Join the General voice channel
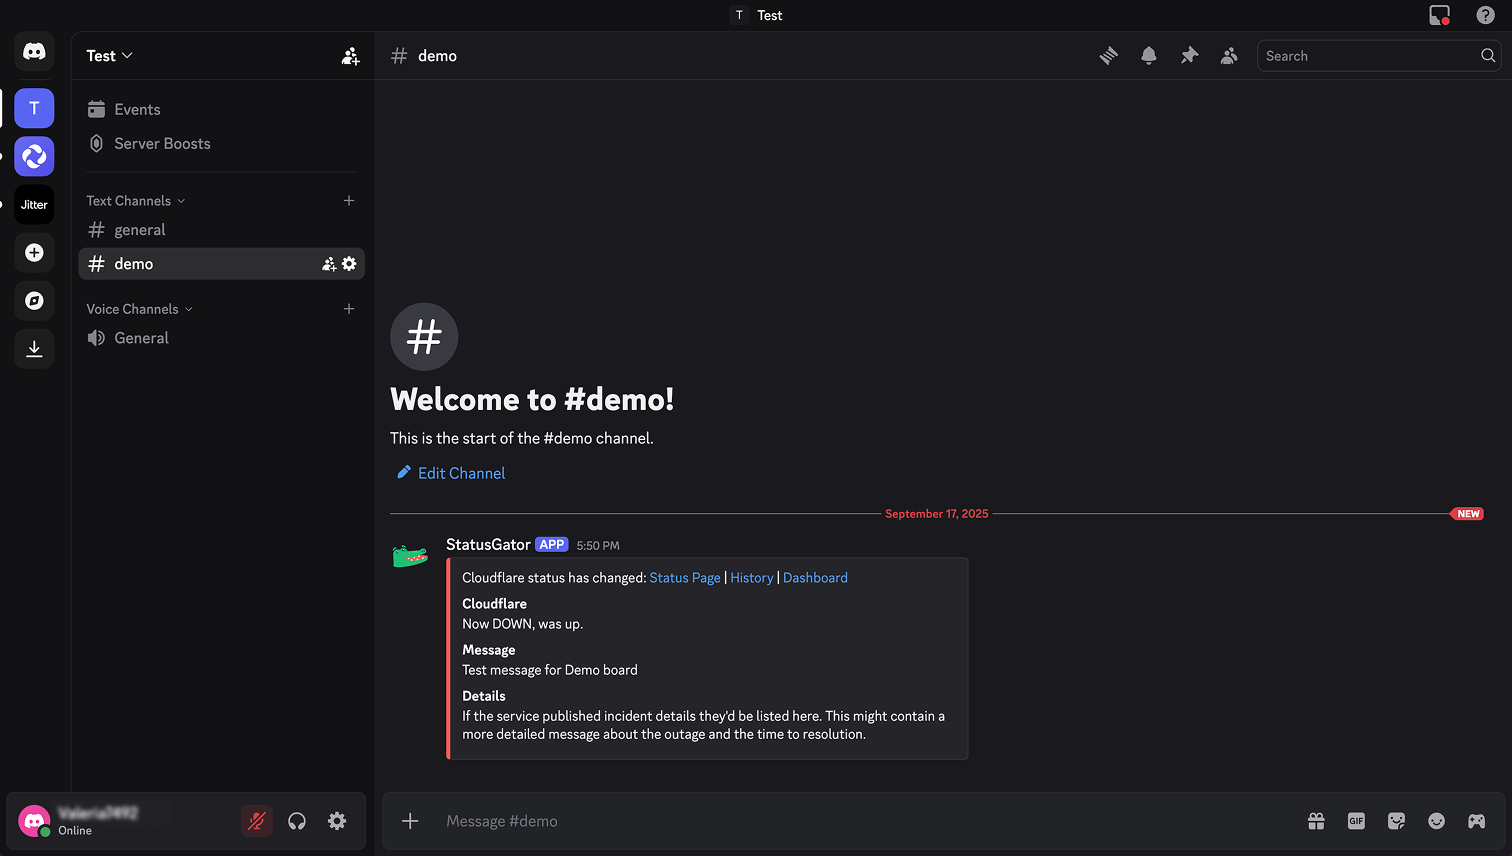Viewport: 1512px width, 856px height. tap(221, 338)
